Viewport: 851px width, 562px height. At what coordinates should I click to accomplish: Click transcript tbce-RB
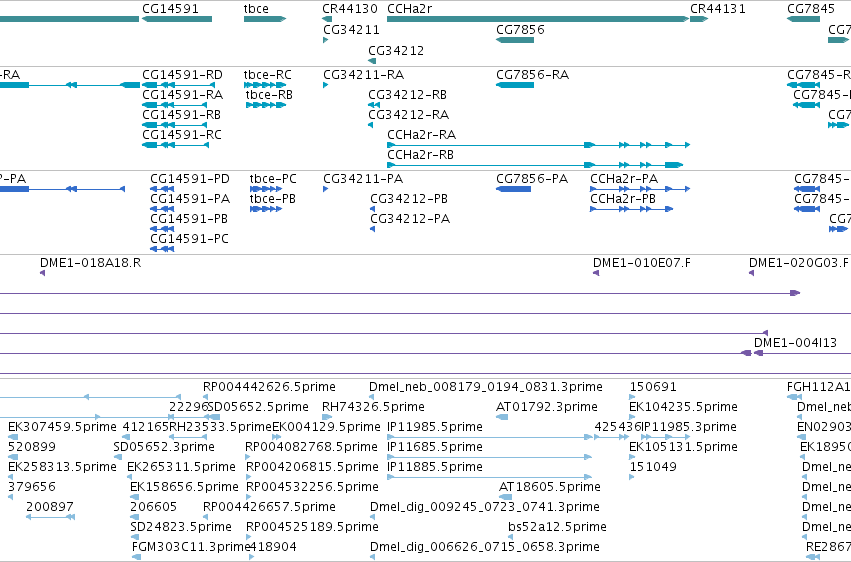point(269,95)
